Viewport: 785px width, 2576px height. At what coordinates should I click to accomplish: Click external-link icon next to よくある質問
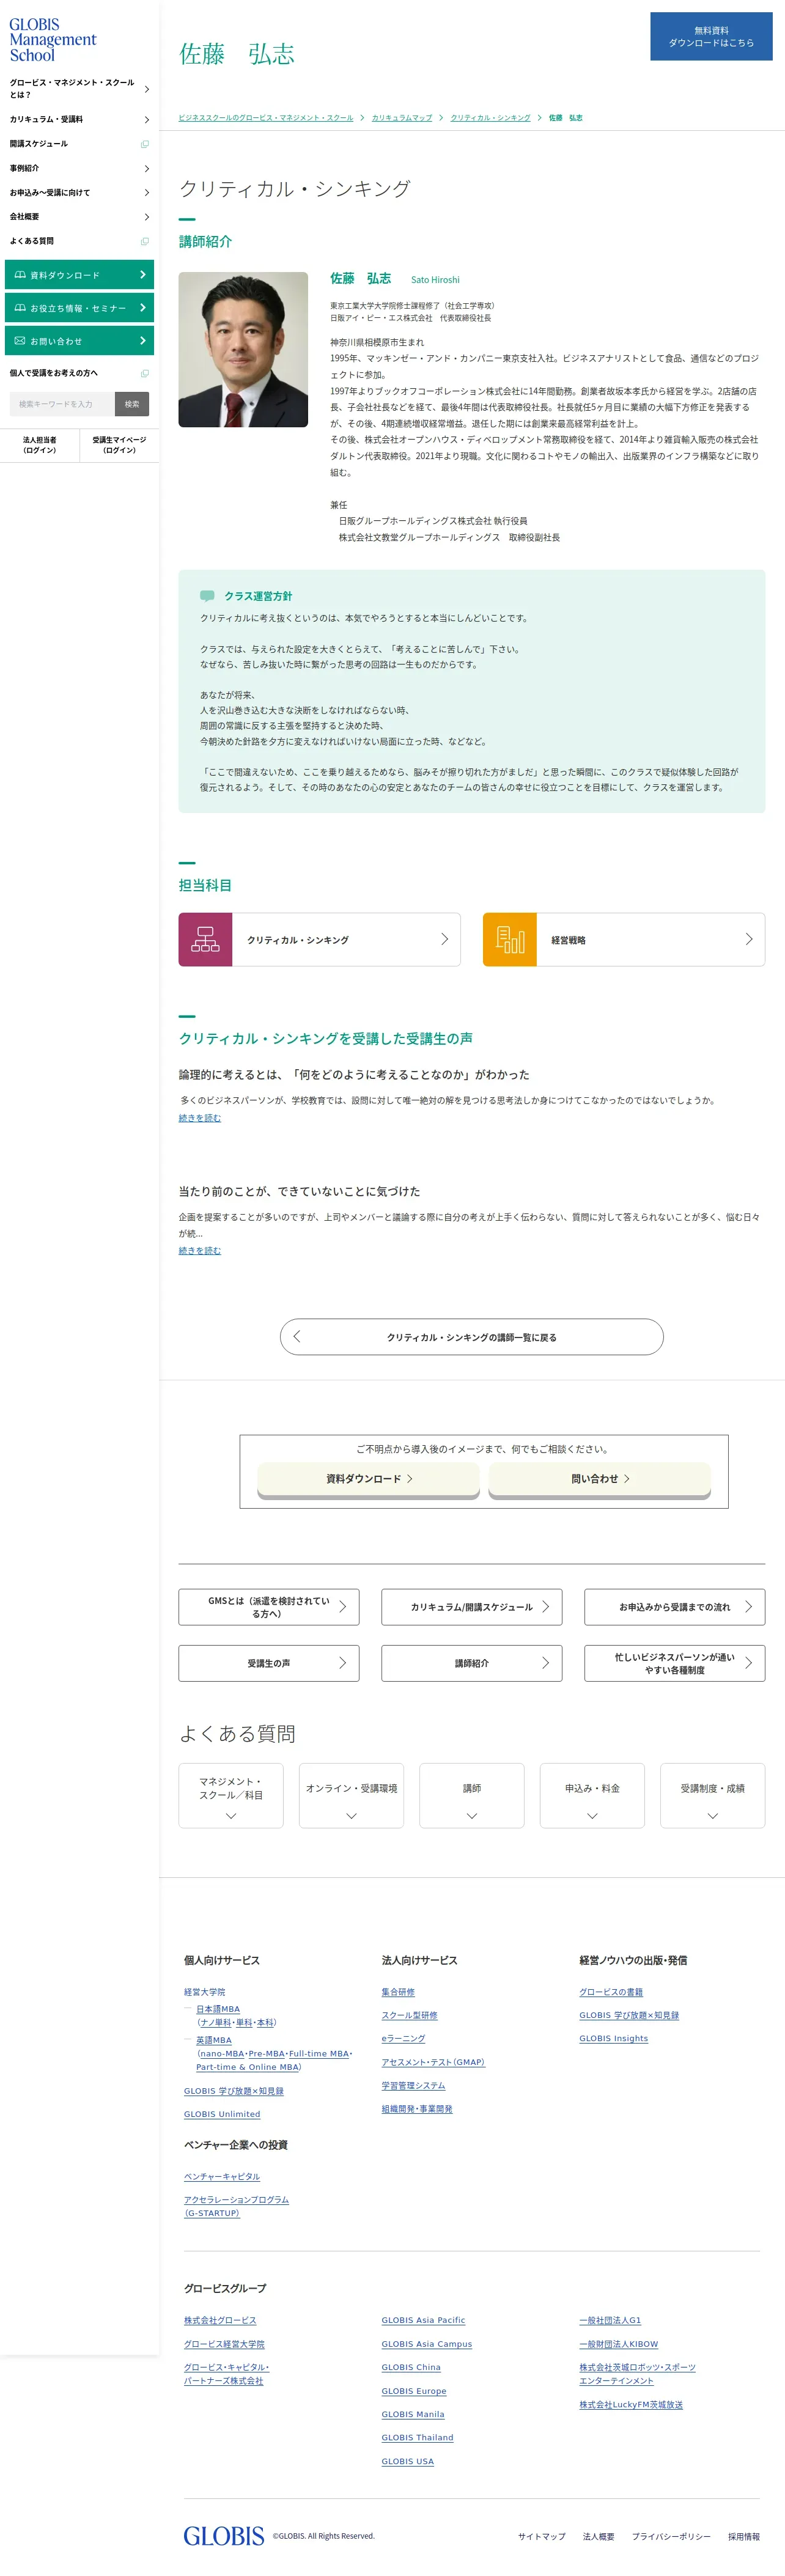pyautogui.click(x=145, y=241)
